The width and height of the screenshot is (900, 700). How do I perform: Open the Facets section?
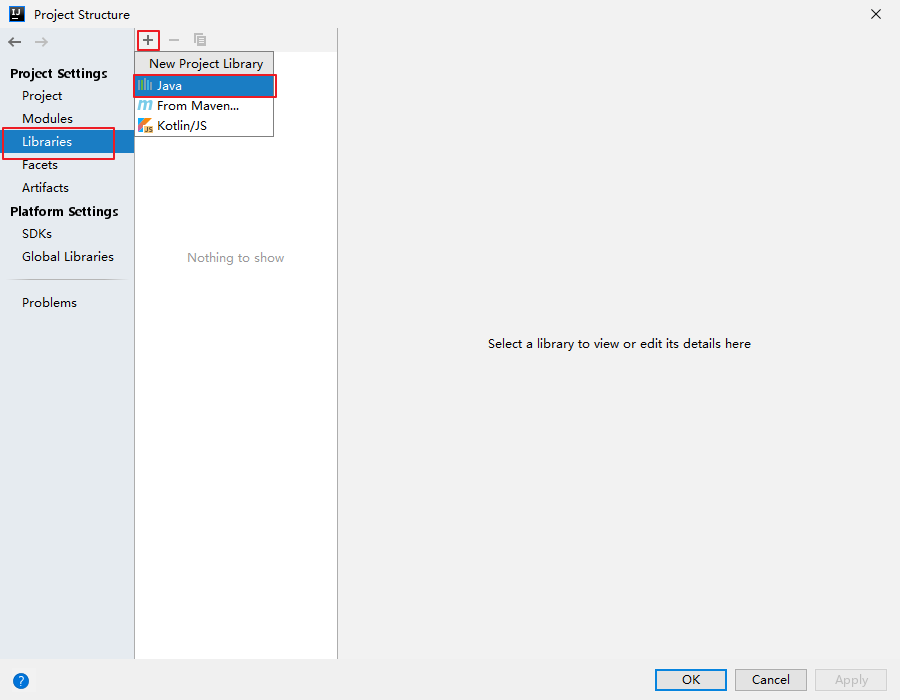click(40, 165)
